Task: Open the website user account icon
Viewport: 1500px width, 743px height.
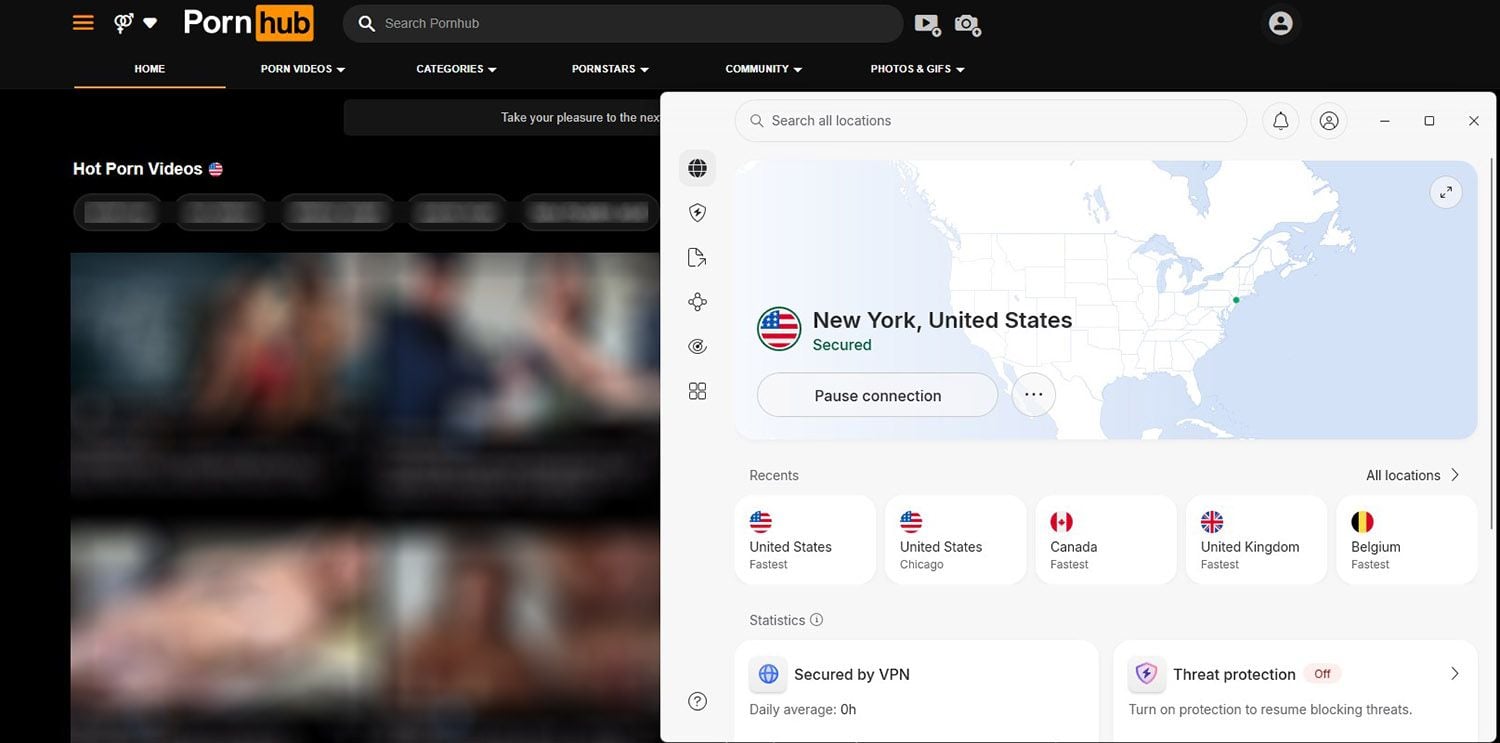Action: (1280, 23)
